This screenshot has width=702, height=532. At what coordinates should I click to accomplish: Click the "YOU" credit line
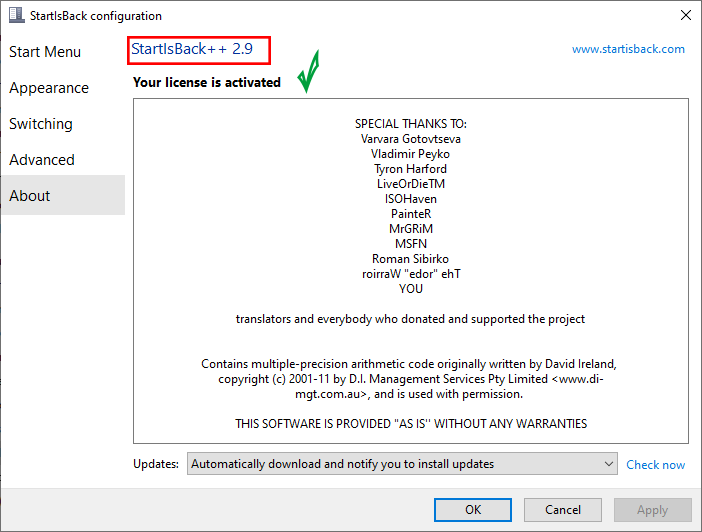[411, 289]
